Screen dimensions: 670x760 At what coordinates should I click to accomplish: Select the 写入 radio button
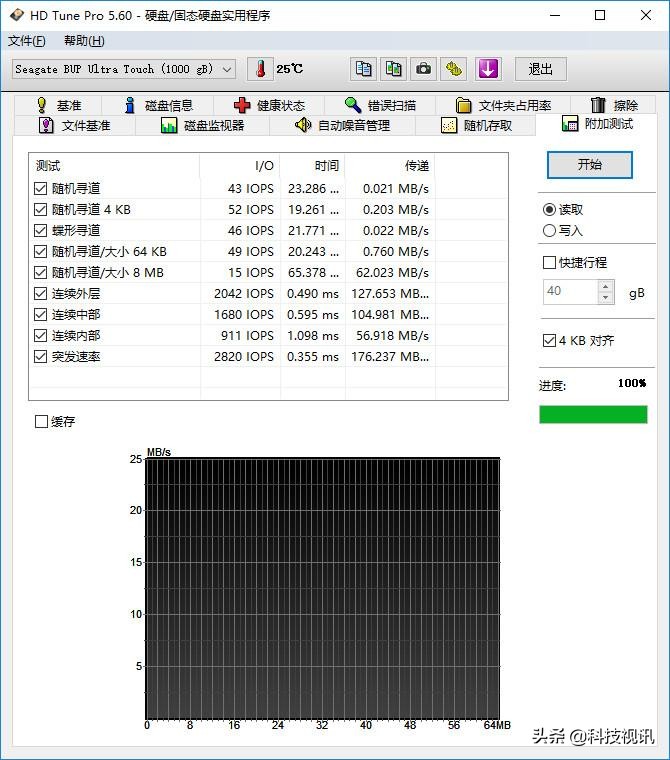pyautogui.click(x=549, y=231)
